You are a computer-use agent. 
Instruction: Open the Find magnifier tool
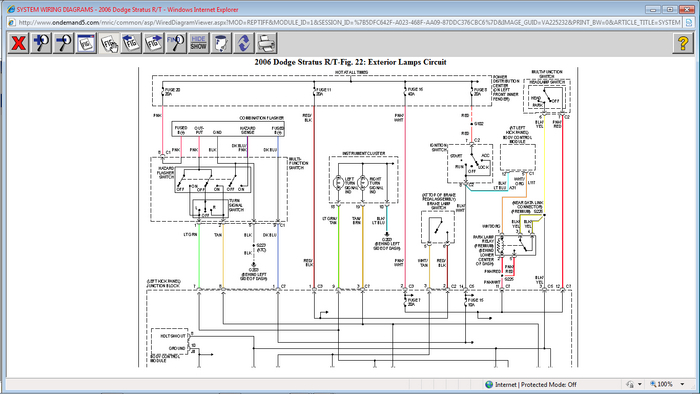[176, 43]
